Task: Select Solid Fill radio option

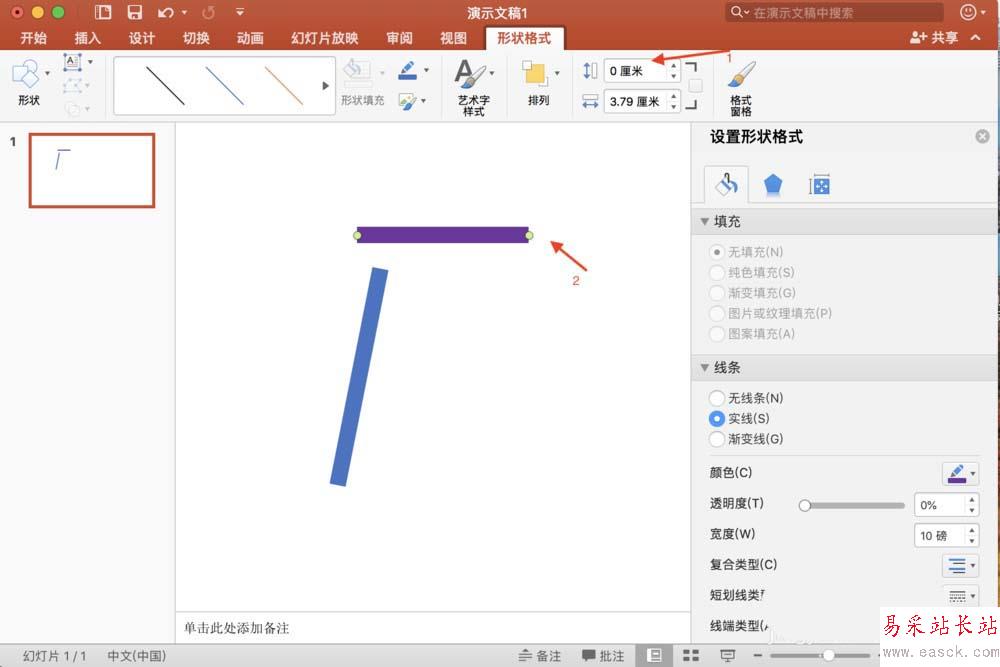Action: tap(717, 272)
